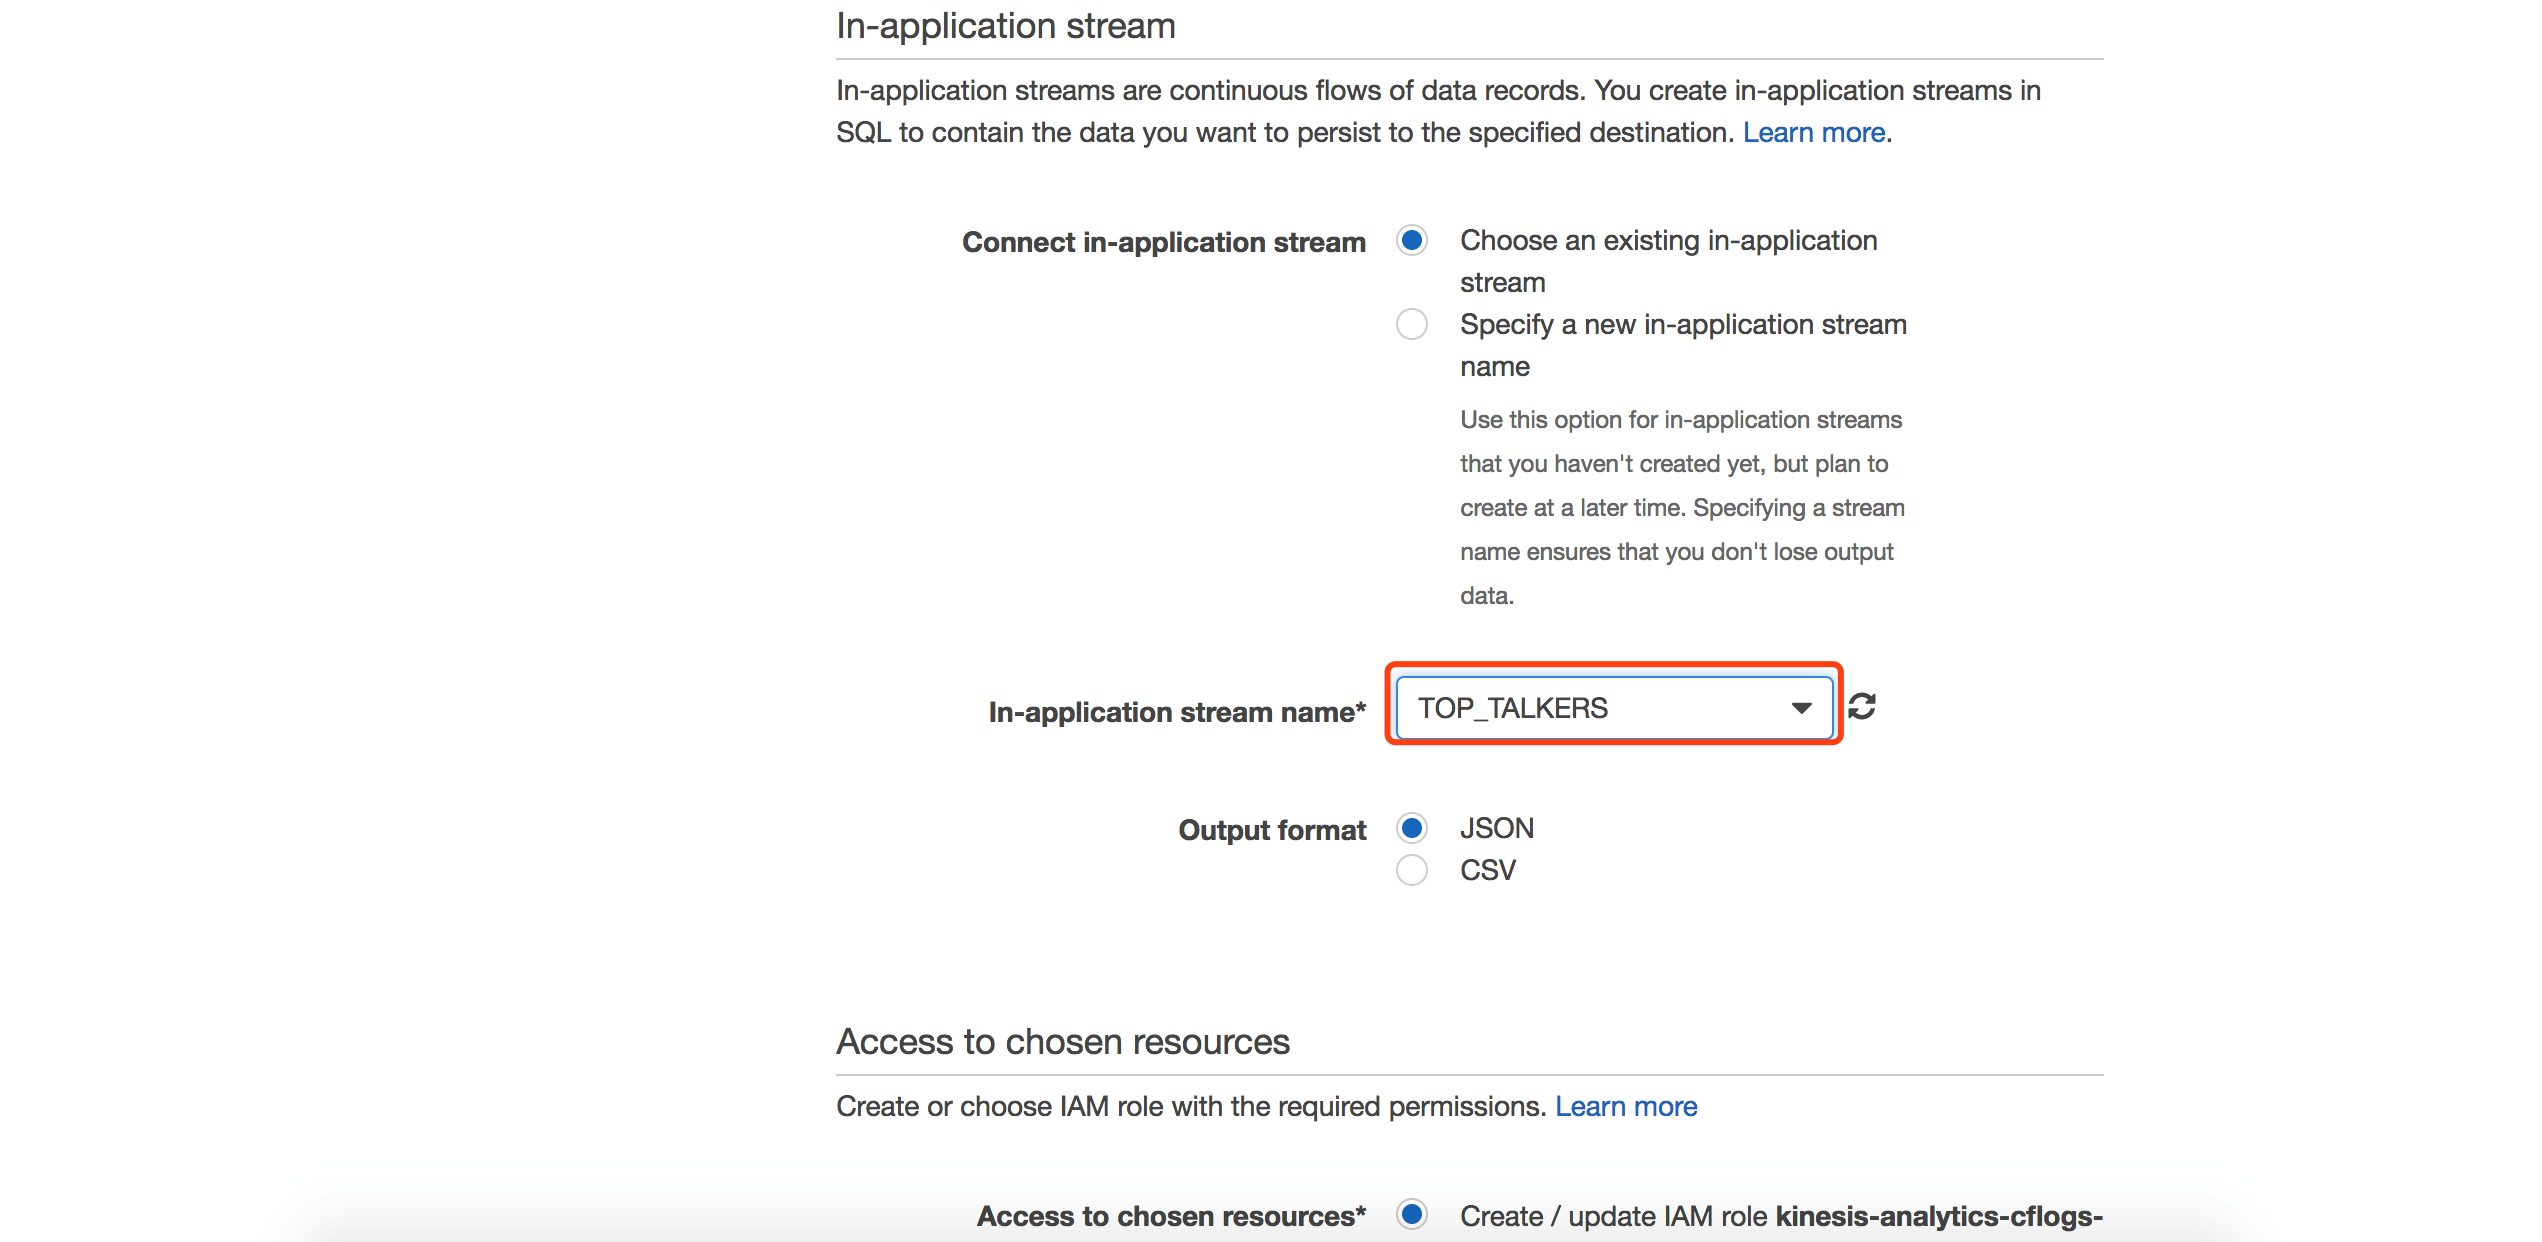
Task: Click the refresh icon beside stream name dropdown
Action: point(1861,707)
